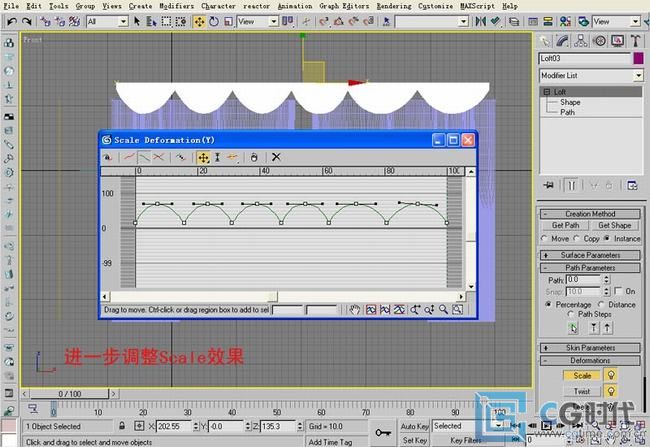This screenshot has width=650, height=447.
Task: Select the Distance radio button
Action: 601,304
